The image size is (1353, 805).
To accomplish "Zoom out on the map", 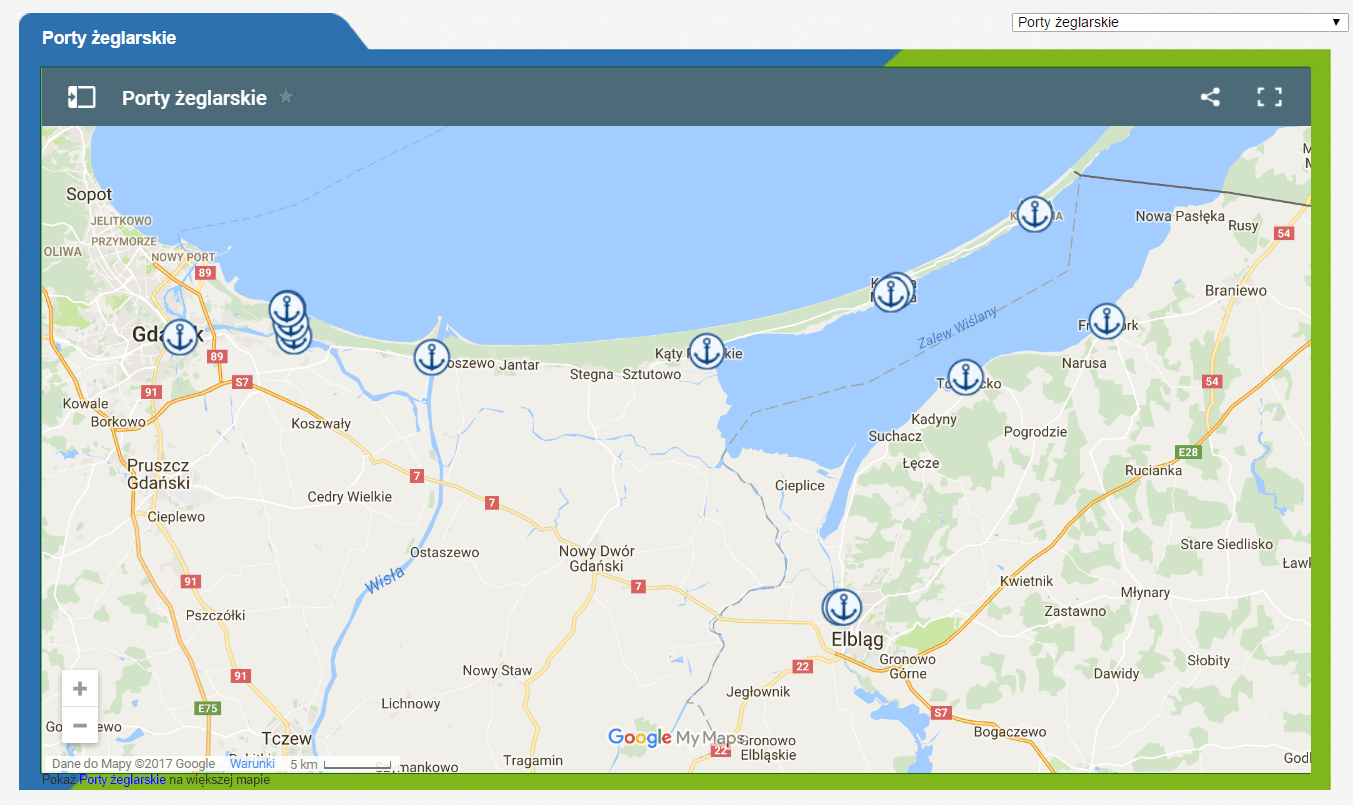I will point(80,725).
